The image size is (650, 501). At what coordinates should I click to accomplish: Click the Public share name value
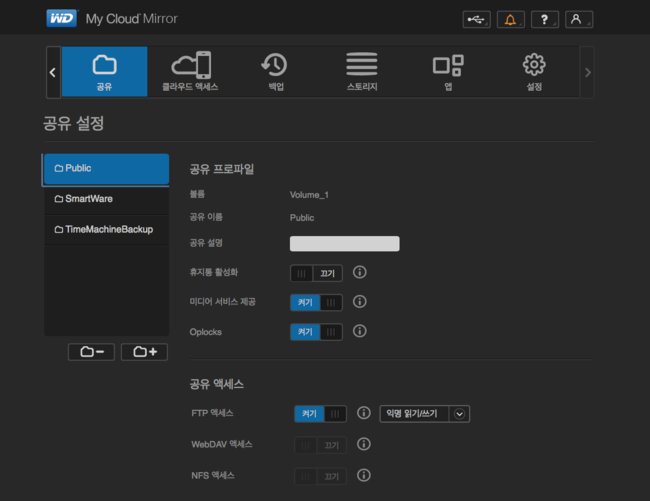pyautogui.click(x=302, y=218)
